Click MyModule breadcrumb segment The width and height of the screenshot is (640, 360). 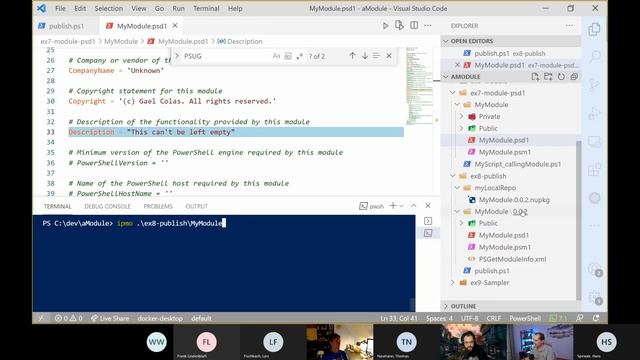tap(120, 41)
